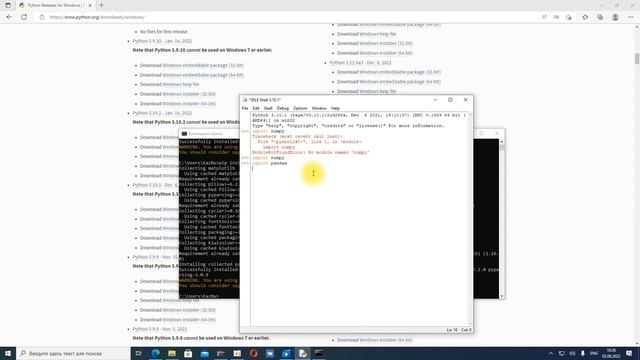Open the Debug menu in IDLE
The width and height of the screenshot is (640, 360).
click(x=282, y=108)
